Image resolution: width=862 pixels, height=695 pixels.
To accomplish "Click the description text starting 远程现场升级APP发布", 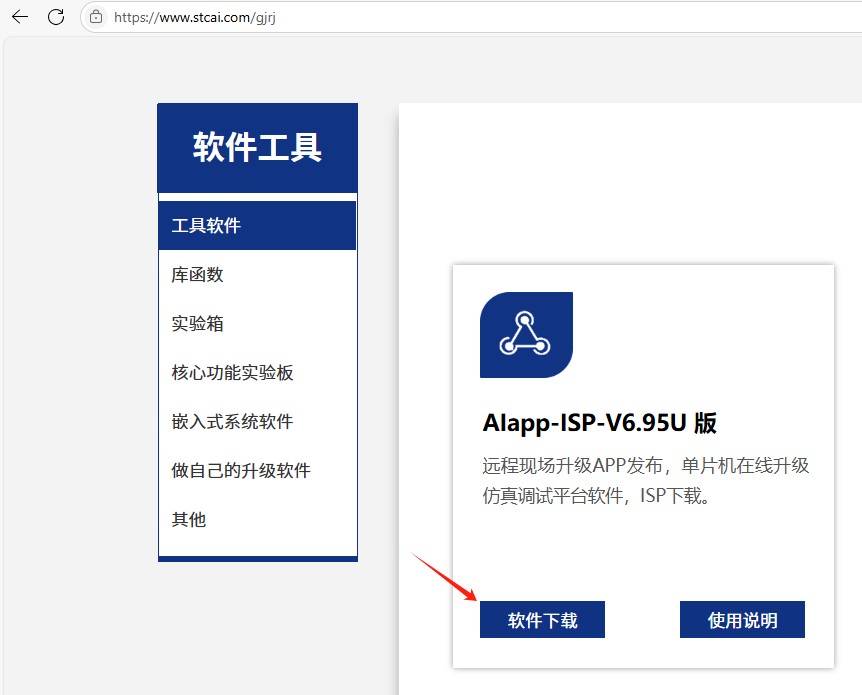I will (x=646, y=481).
